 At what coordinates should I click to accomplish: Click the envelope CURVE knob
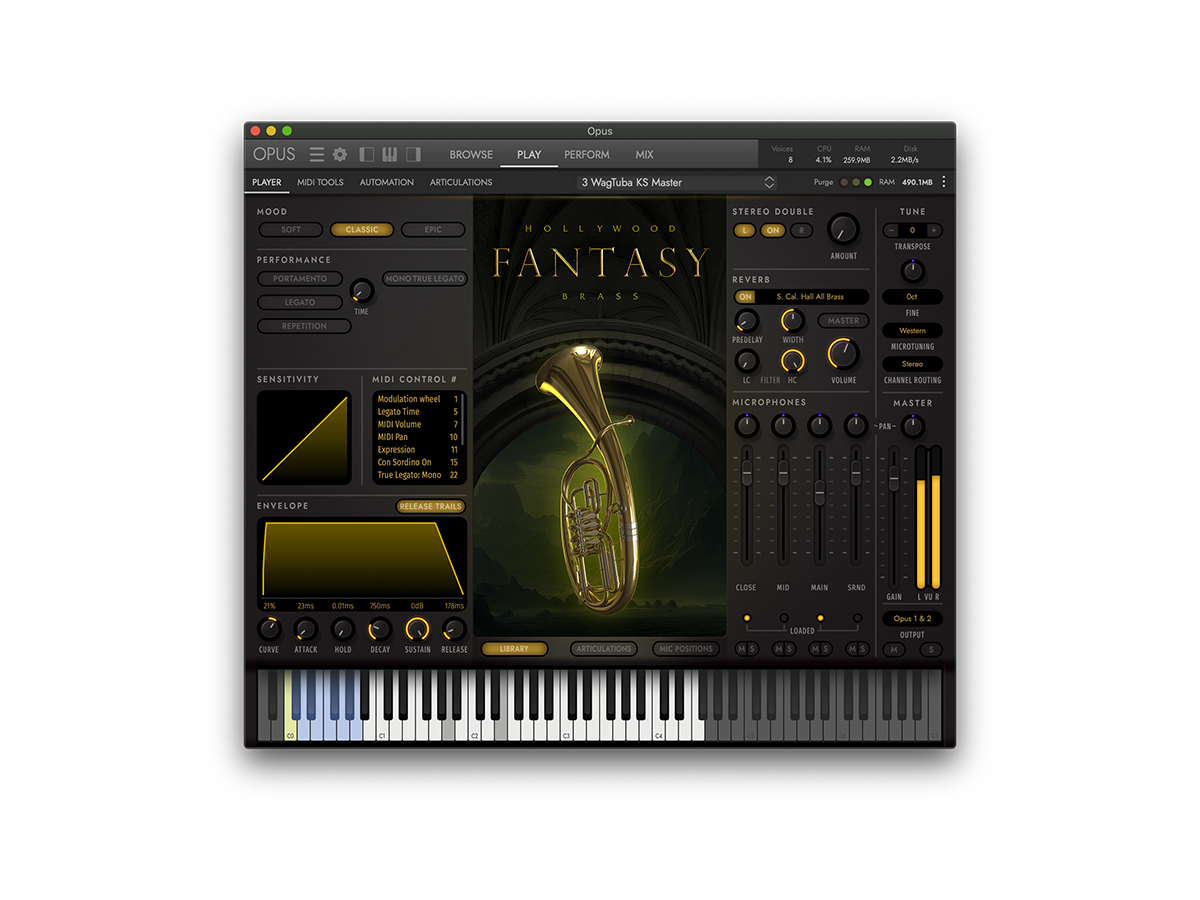point(269,629)
